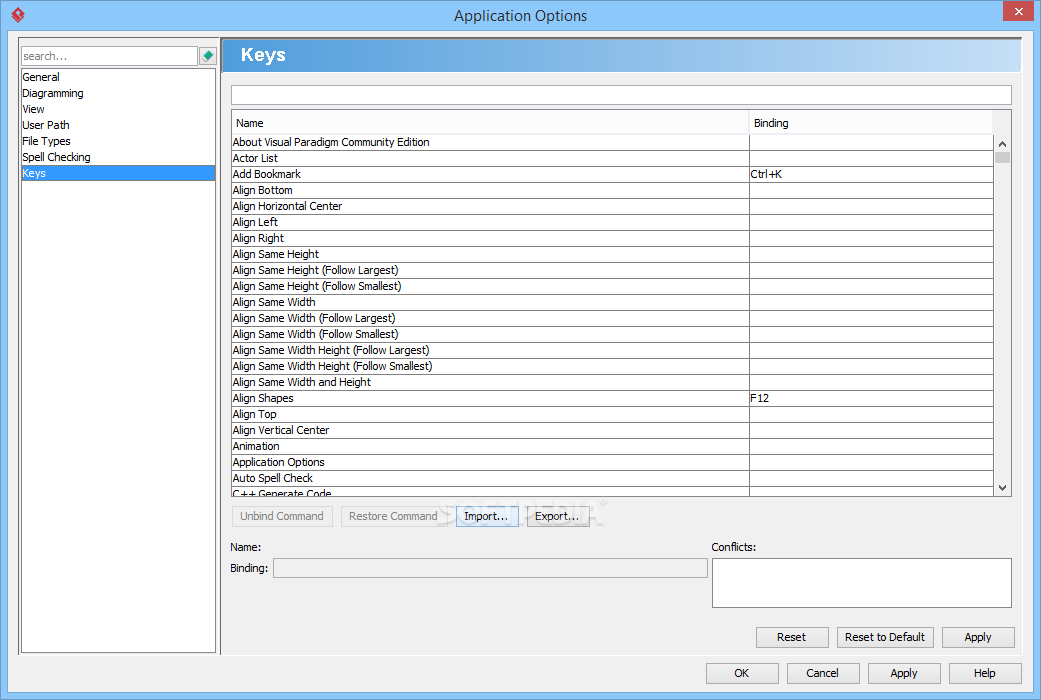Click the table scrollbar down arrow
This screenshot has width=1041, height=700.
coord(1002,487)
